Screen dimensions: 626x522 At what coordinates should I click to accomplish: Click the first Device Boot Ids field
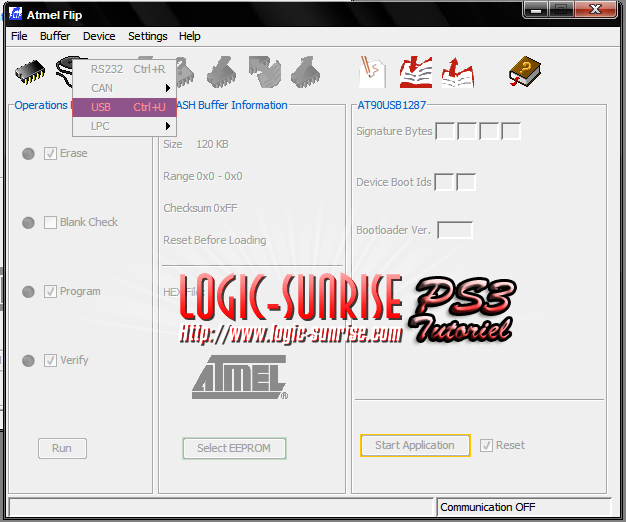pyautogui.click(x=444, y=182)
